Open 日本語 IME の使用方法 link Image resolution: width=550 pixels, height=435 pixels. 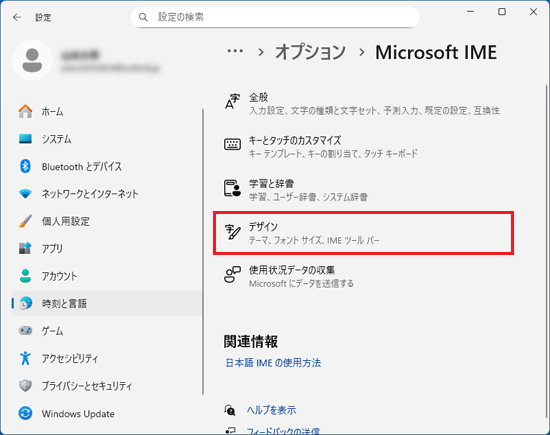coord(273,363)
